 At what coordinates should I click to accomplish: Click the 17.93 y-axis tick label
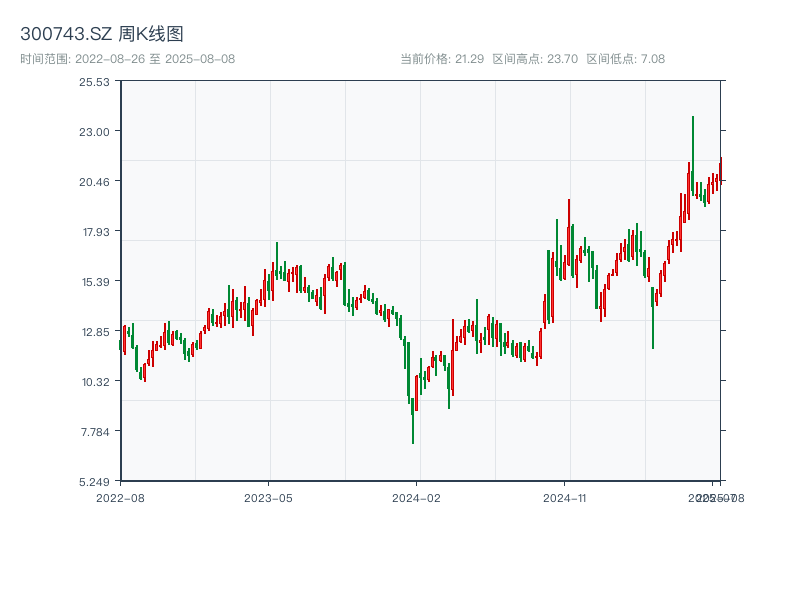coord(95,231)
